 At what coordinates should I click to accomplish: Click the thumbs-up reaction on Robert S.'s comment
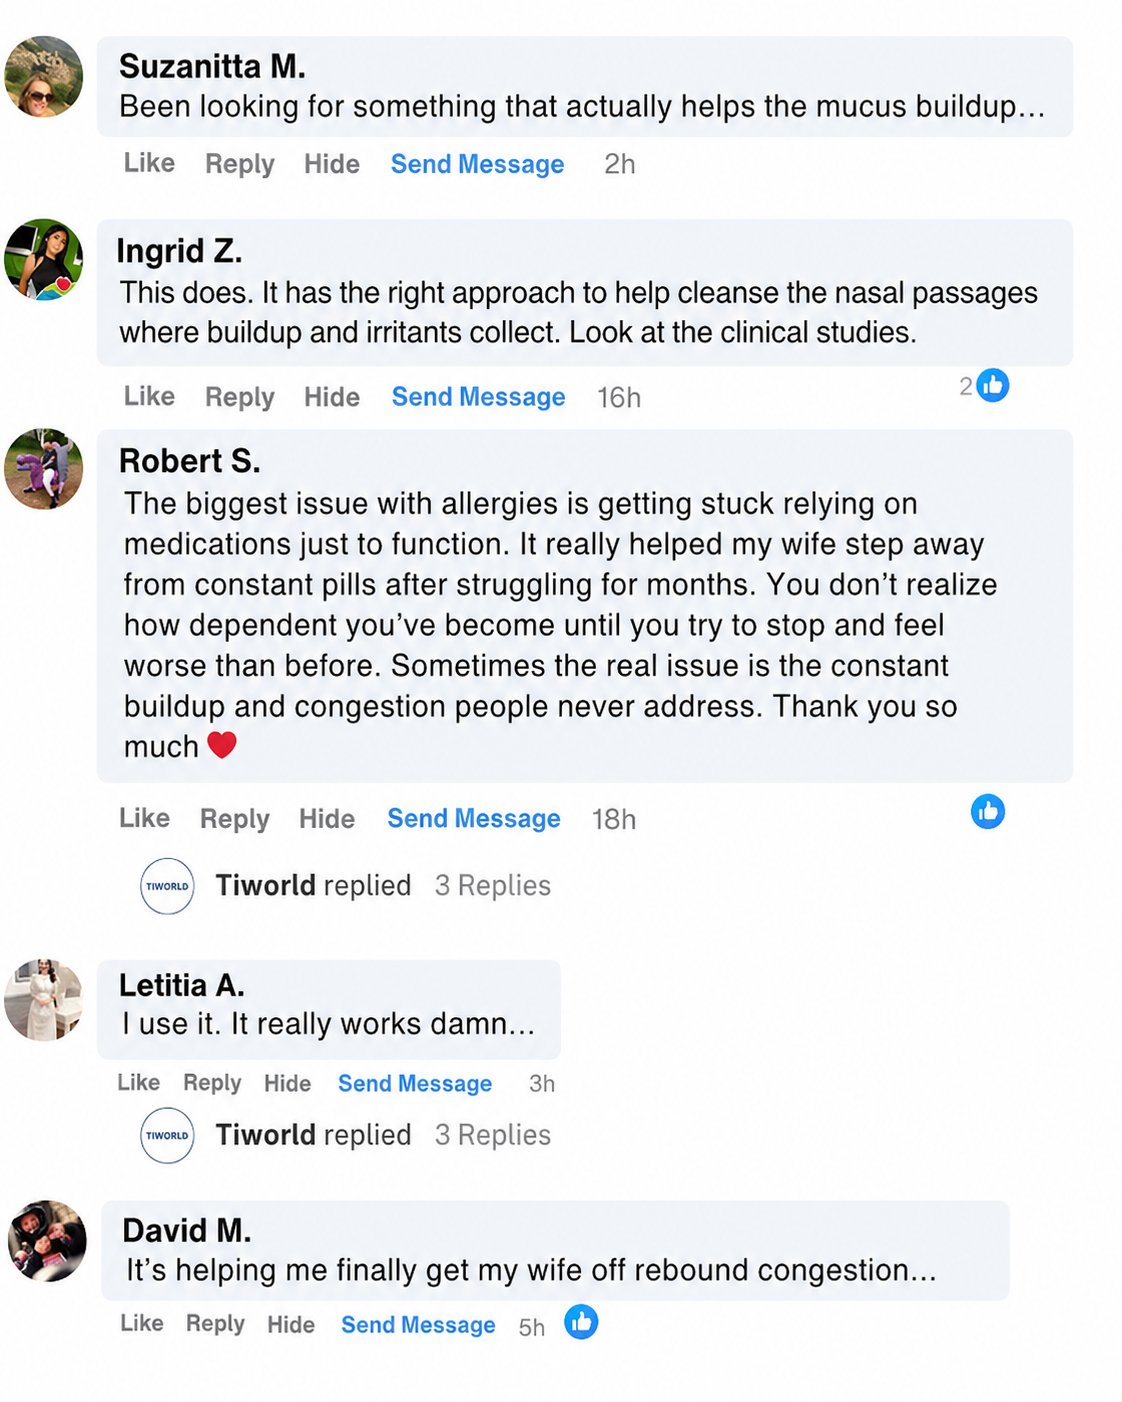pyautogui.click(x=988, y=812)
